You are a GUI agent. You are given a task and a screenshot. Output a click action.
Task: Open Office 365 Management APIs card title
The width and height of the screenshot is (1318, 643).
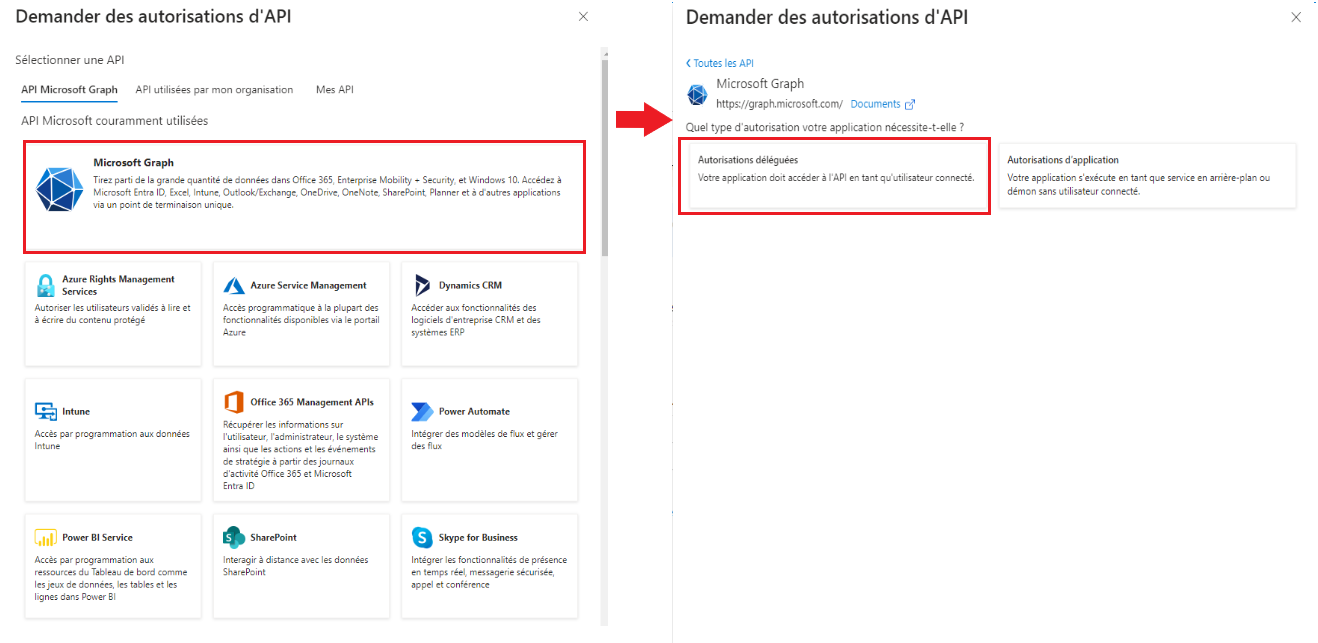(x=312, y=402)
